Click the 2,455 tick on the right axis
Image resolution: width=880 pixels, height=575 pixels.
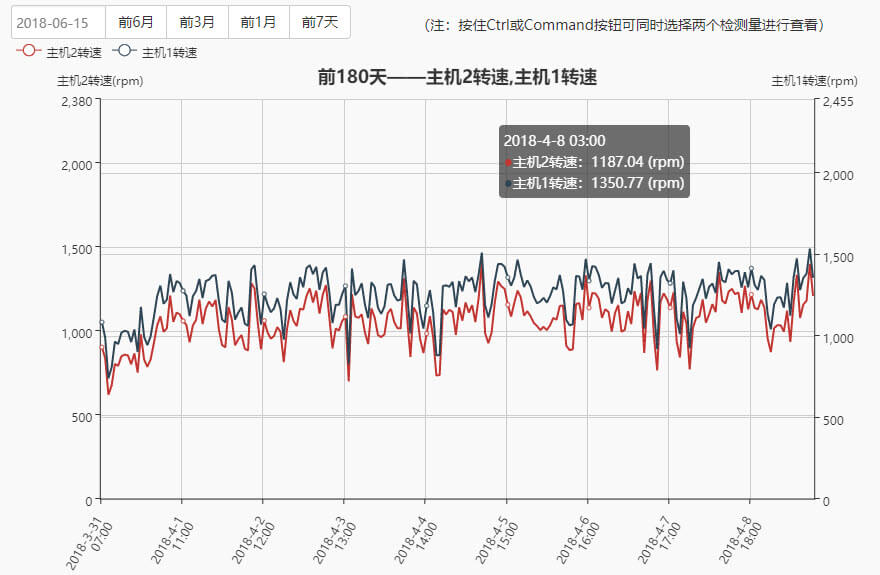[837, 100]
